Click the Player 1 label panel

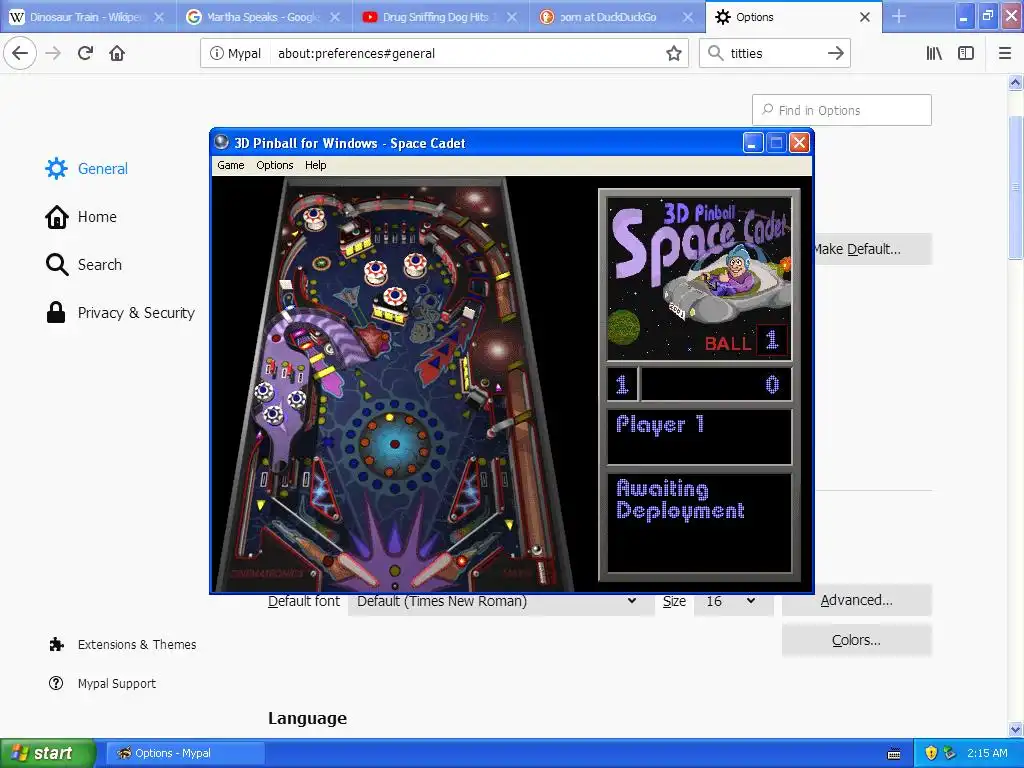pos(699,436)
